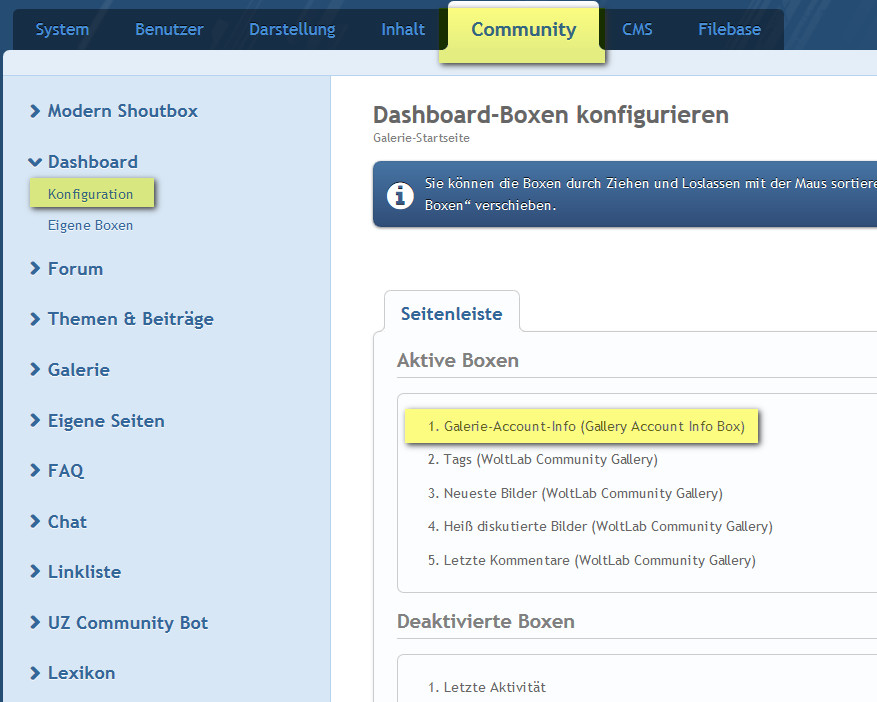Select the Letzte Kommentare box entry
This screenshot has width=877, height=702.
pyautogui.click(x=591, y=560)
